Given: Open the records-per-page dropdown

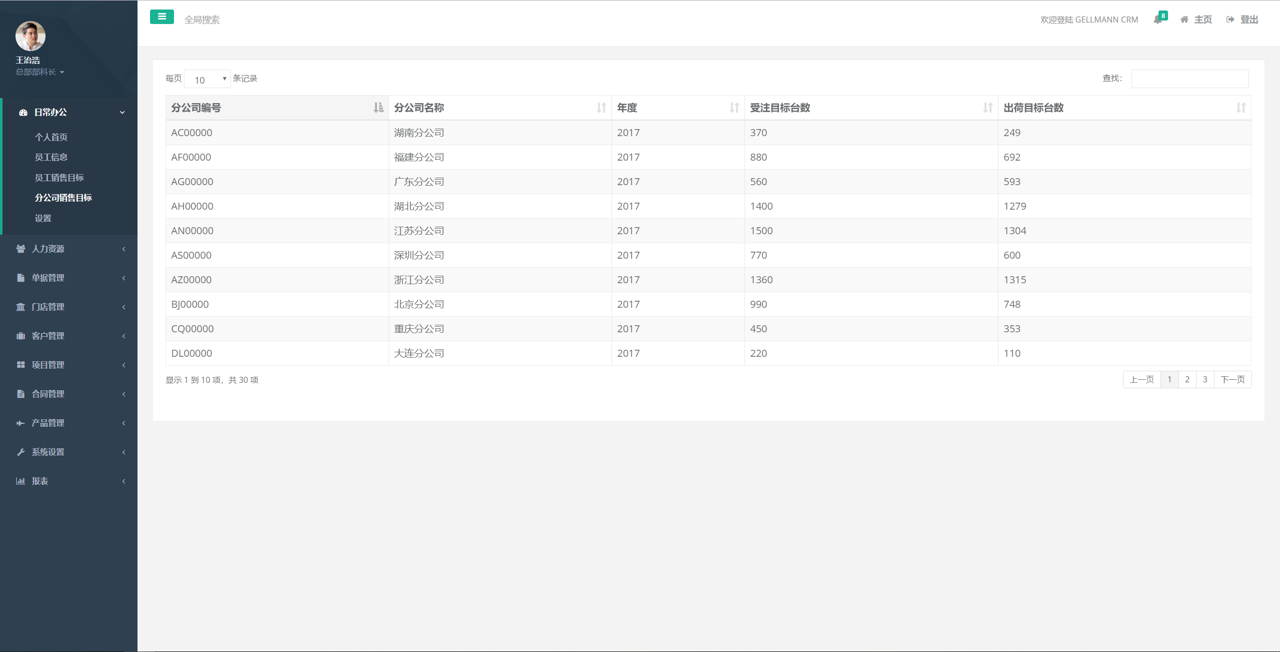Looking at the screenshot, I should (x=207, y=79).
